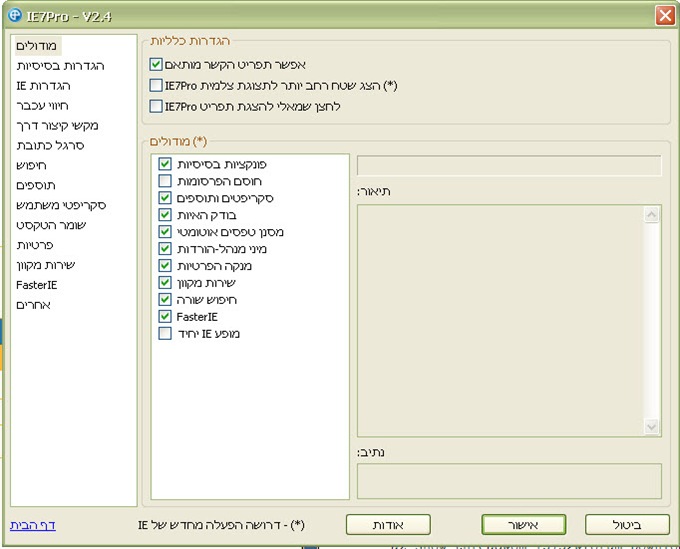Open the 'דף הבית' homepage link
This screenshot has height=549, width=680.
[x=32, y=524]
